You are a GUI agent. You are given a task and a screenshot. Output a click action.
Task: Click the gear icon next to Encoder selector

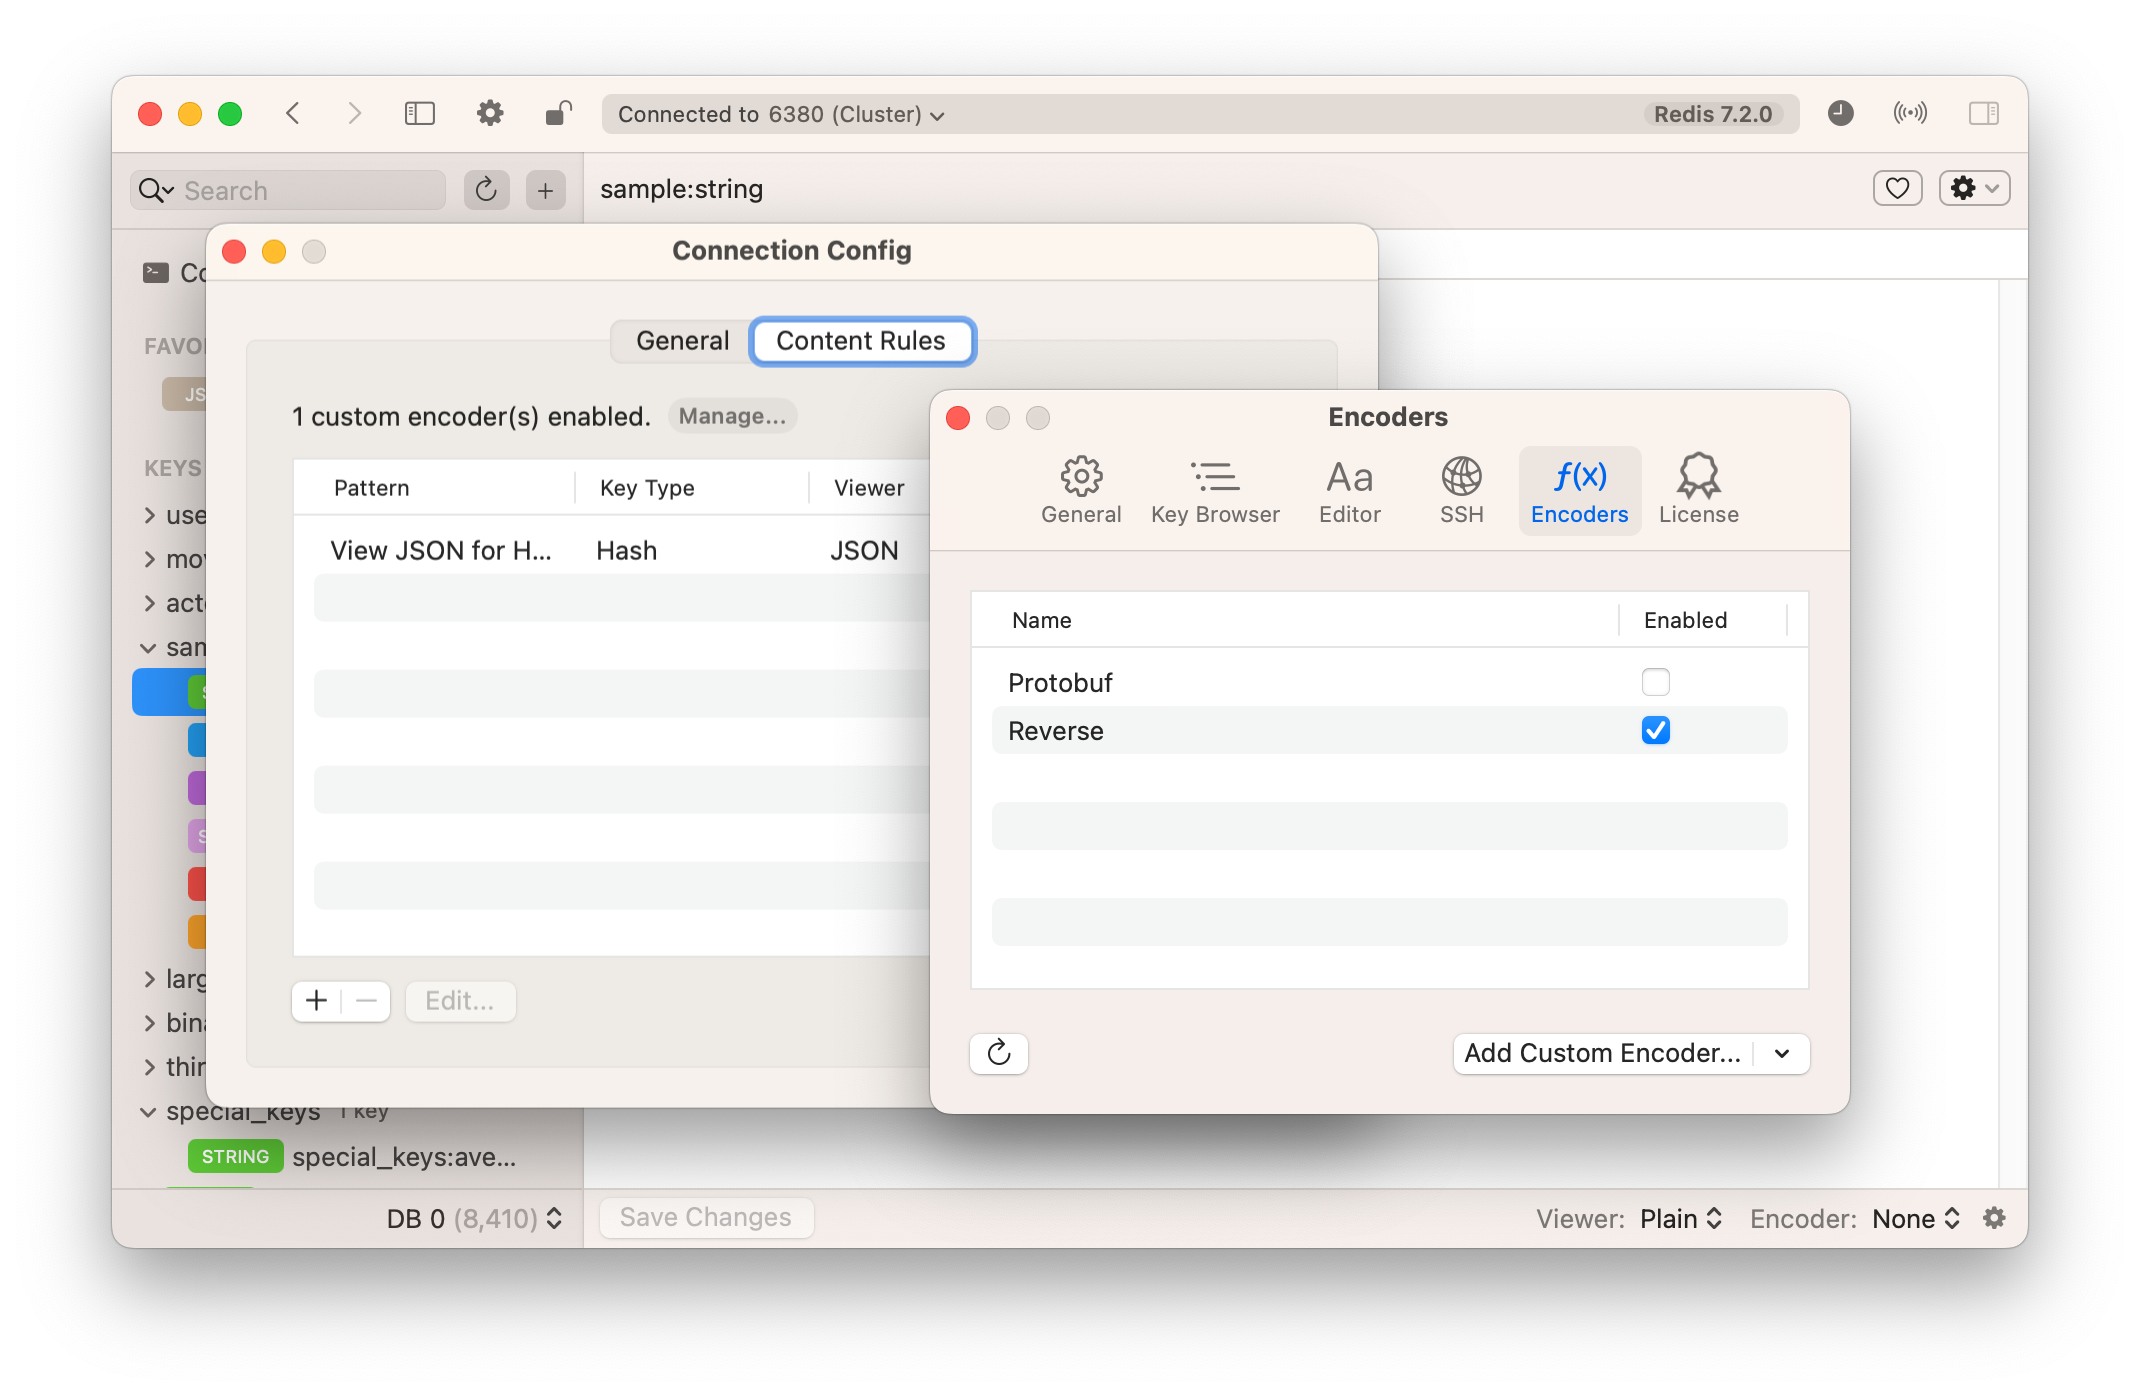coord(1995,1218)
